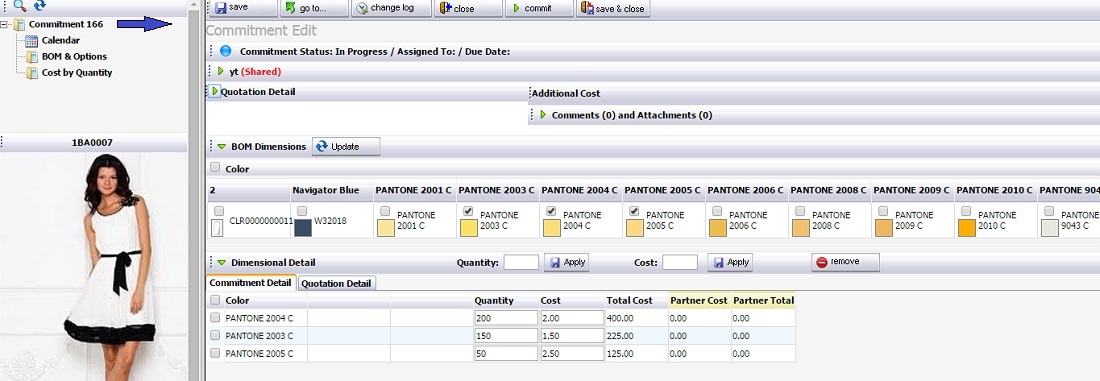Switch to the Quotation Detail tab
The height and width of the screenshot is (381, 1100).
tap(337, 283)
